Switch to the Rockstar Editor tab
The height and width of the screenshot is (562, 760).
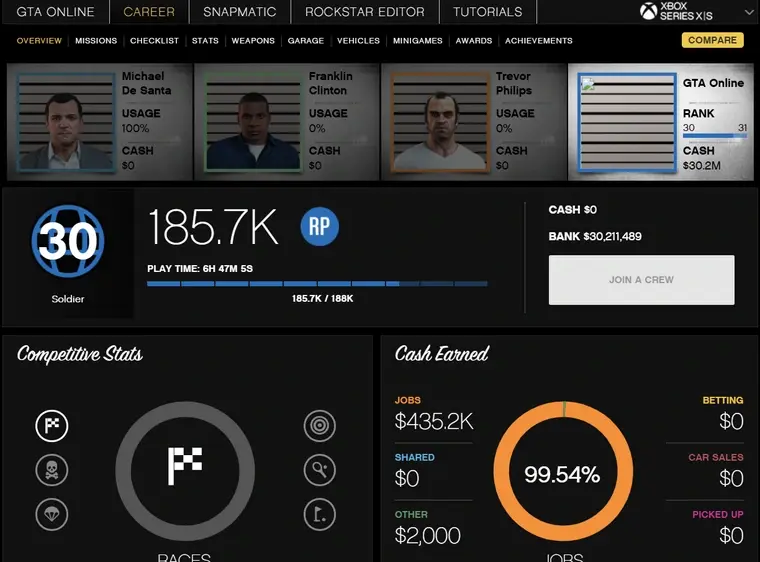tap(364, 12)
